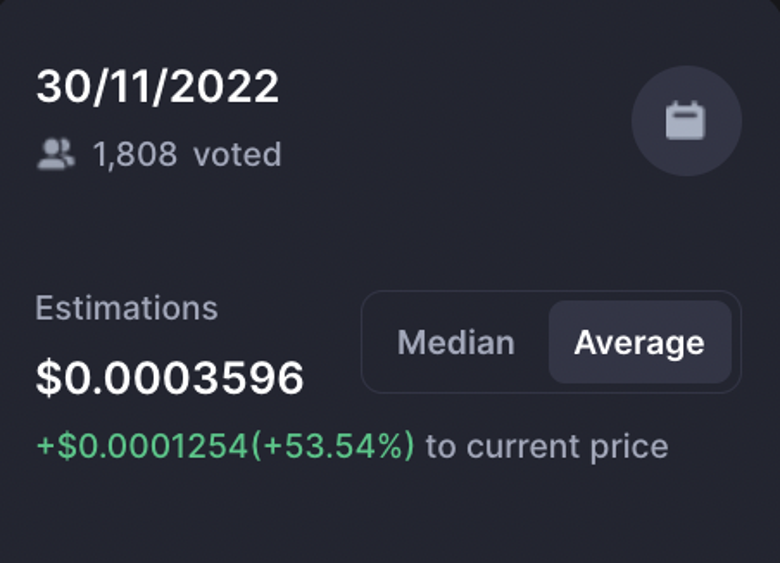Viewport: 780px width, 563px height.
Task: Click the word voted
Action: tap(237, 154)
